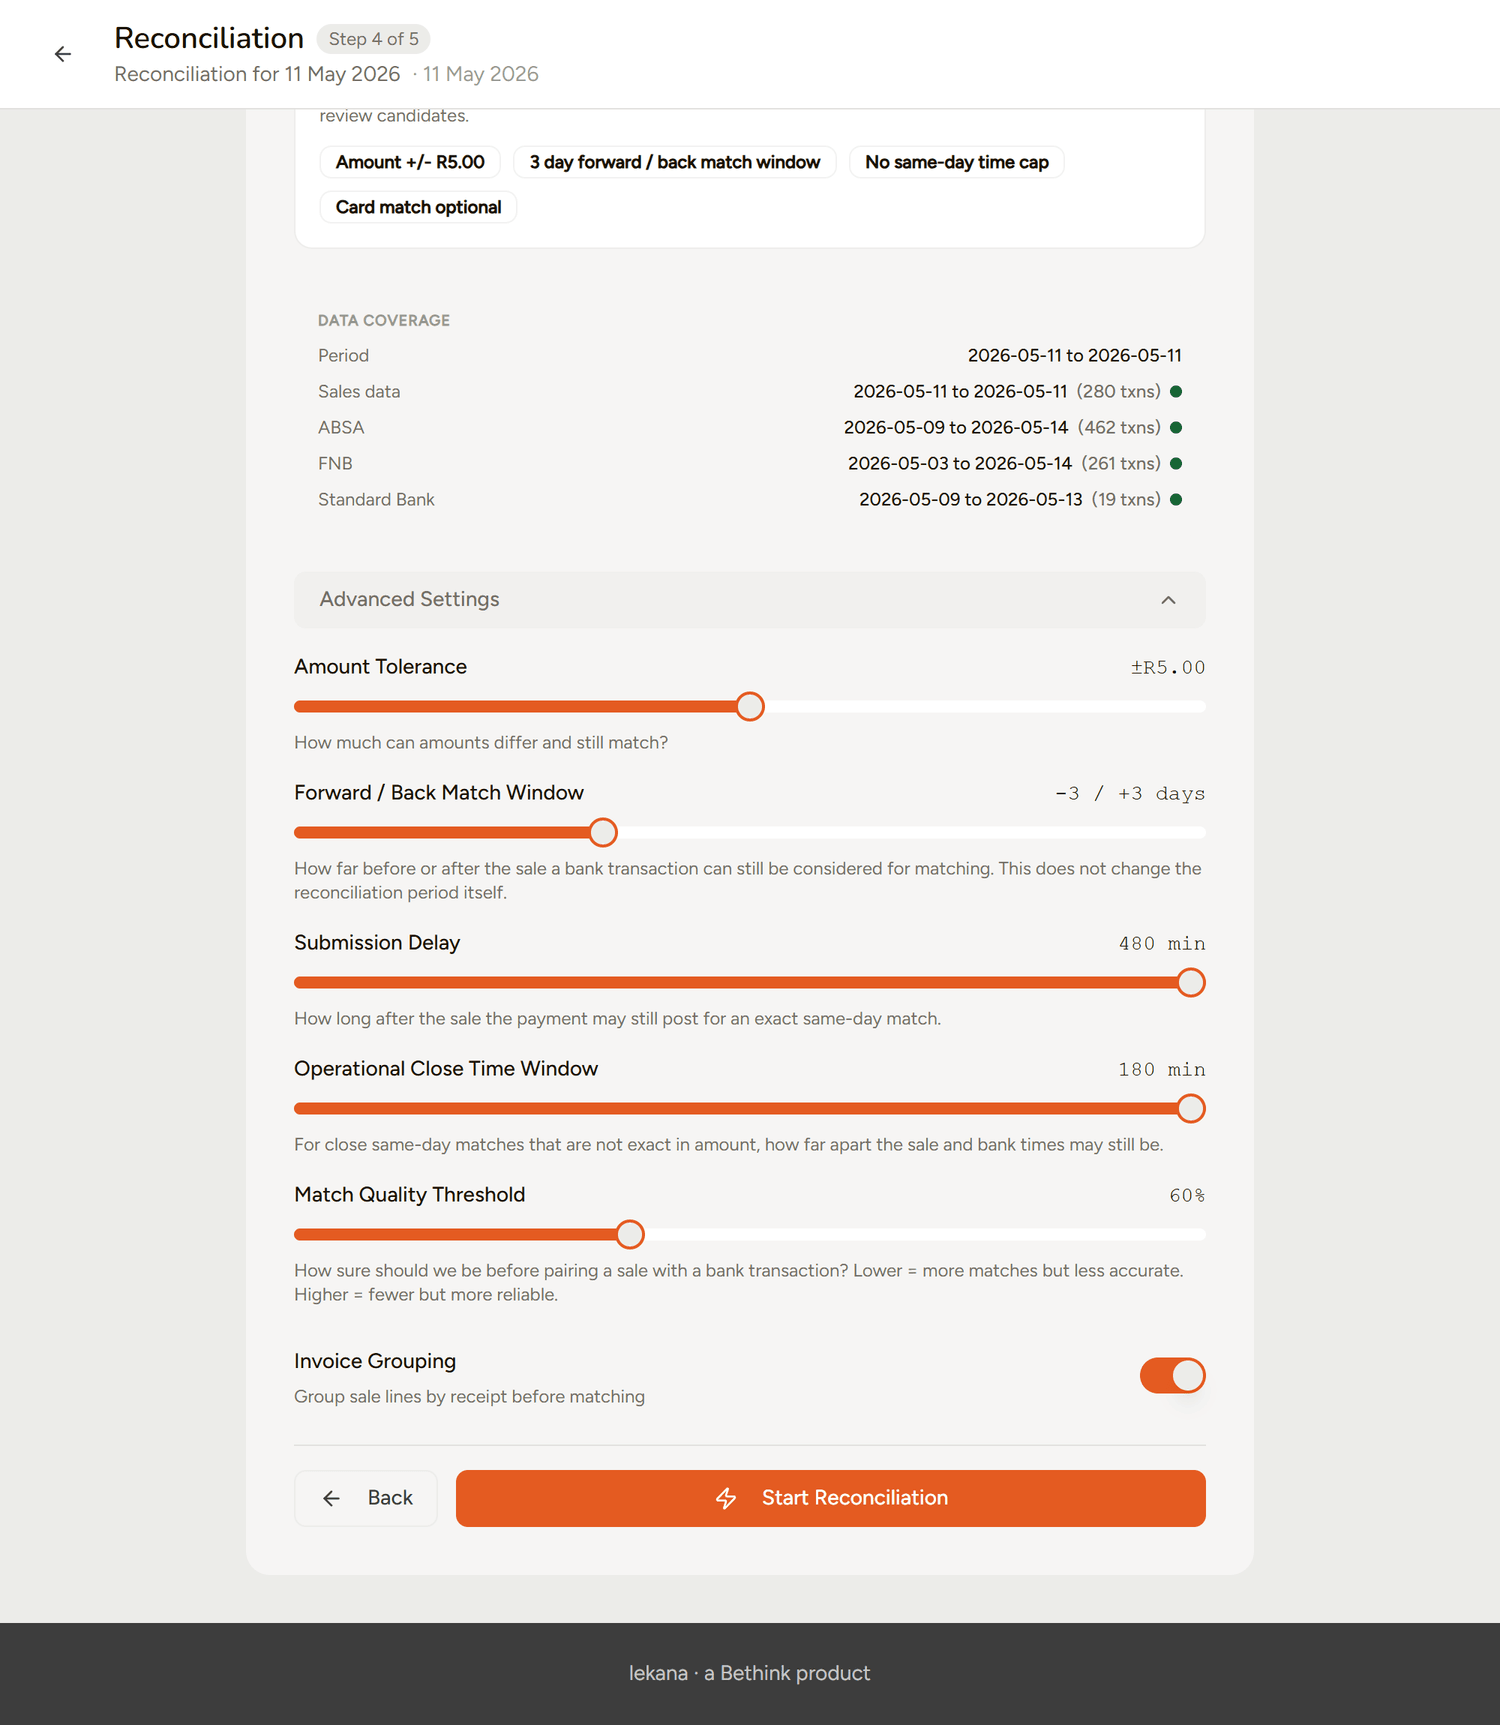
Task: Click the Reconciliation for 11 May 2026 subtitle
Action: (x=257, y=74)
